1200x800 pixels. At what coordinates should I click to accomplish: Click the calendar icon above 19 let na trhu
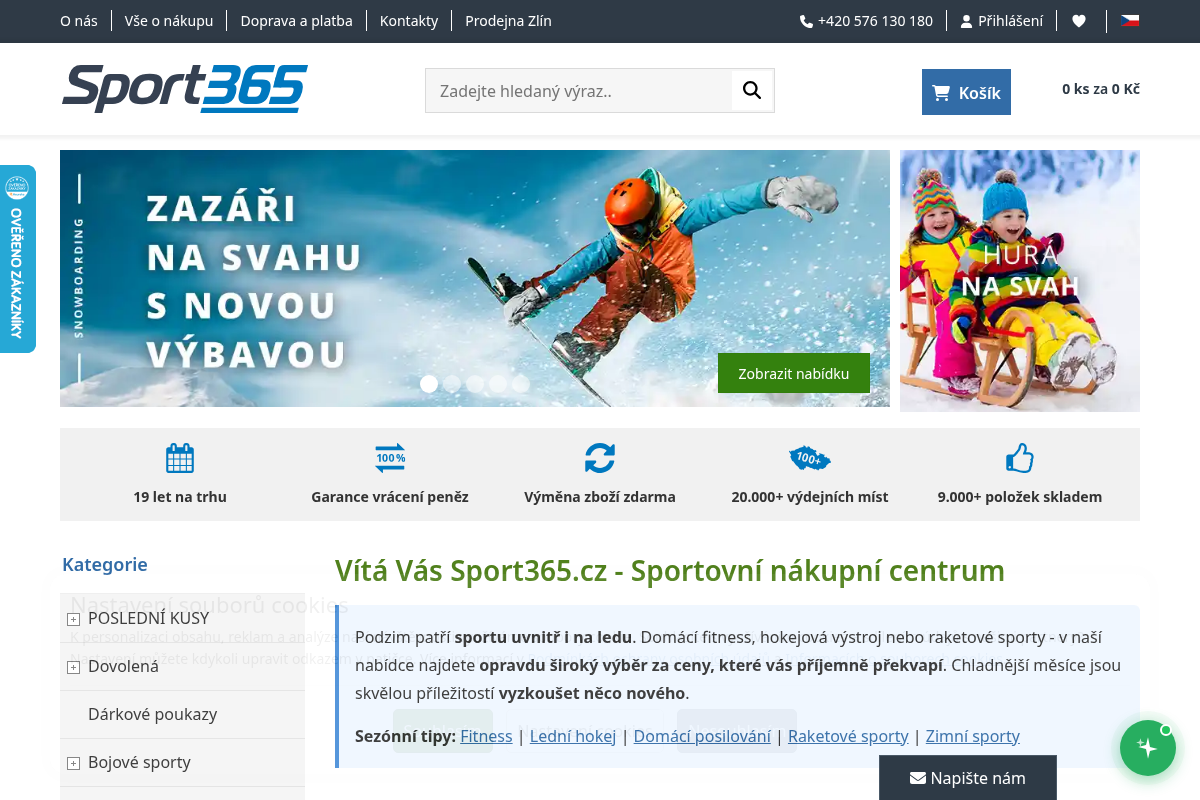[180, 458]
